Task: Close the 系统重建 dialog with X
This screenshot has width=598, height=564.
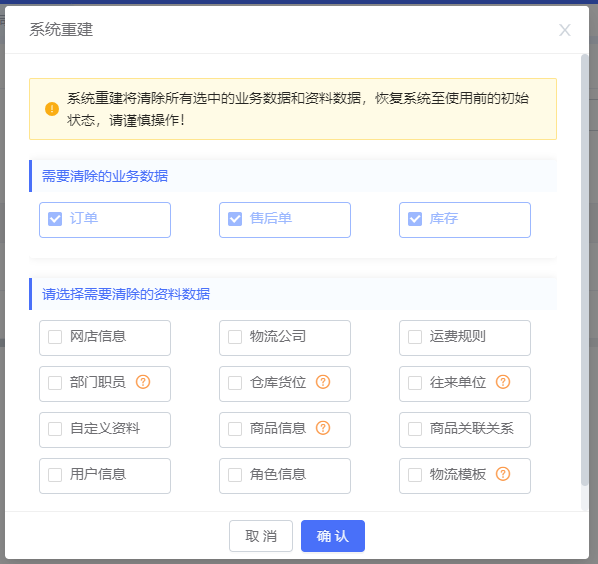Action: (x=565, y=30)
